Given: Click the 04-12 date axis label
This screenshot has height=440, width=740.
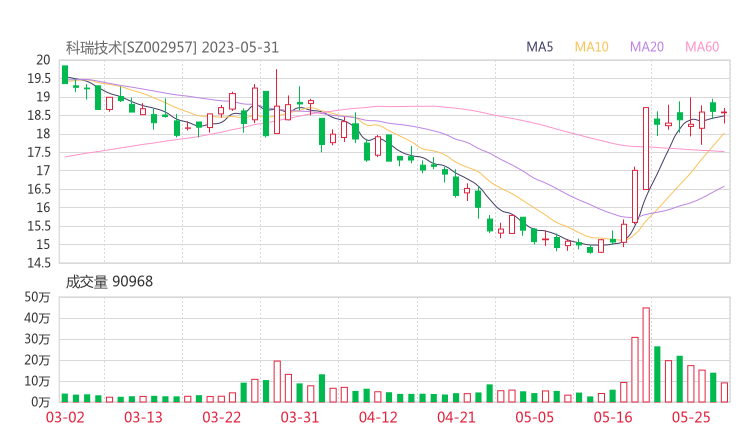Looking at the screenshot, I should pyautogui.click(x=378, y=418).
